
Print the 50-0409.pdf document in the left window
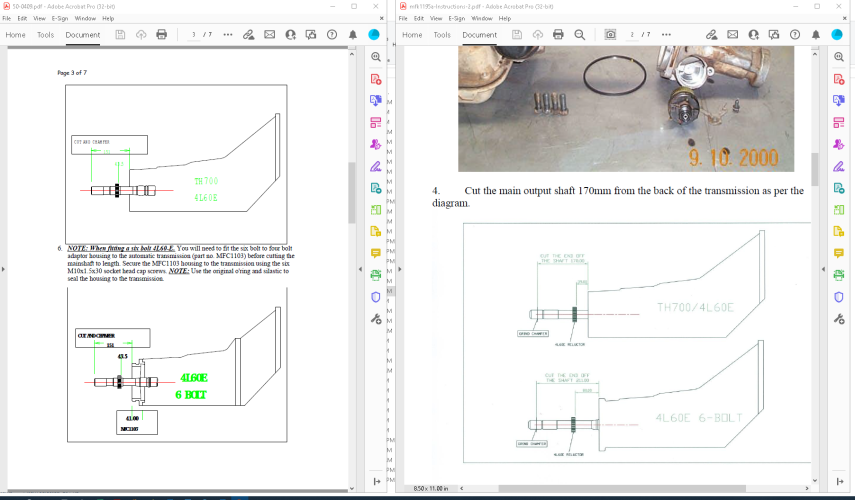click(x=161, y=34)
